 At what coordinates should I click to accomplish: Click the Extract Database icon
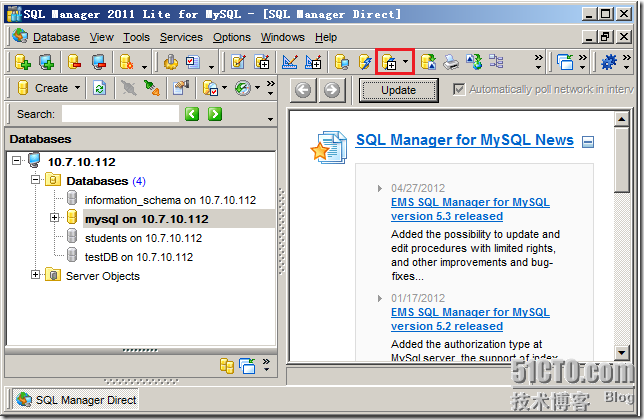[428, 62]
